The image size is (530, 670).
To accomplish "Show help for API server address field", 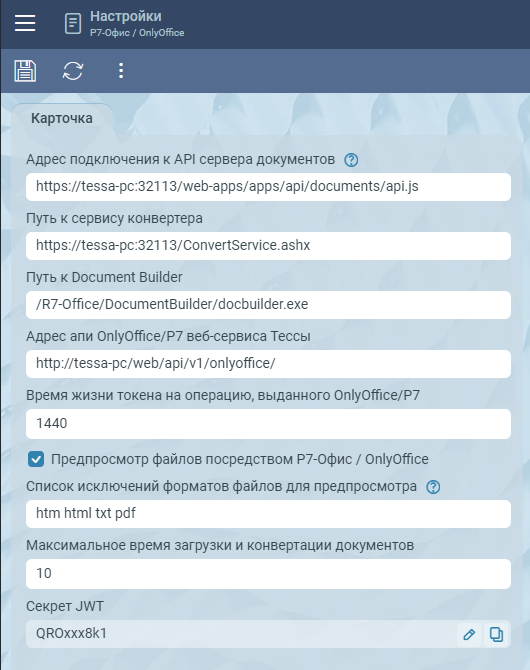I will point(351,160).
